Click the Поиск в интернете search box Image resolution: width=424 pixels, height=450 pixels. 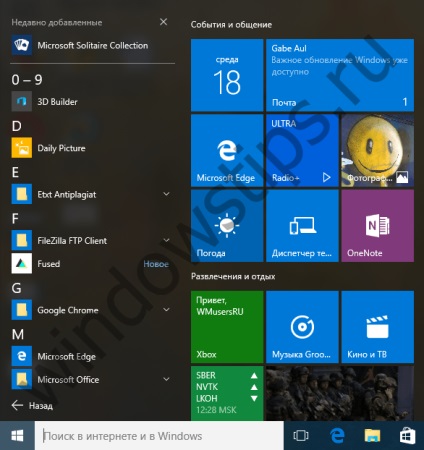pyautogui.click(x=159, y=436)
